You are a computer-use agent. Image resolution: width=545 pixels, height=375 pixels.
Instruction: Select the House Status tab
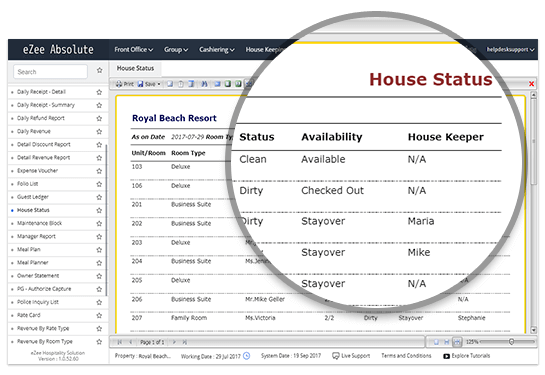135,68
